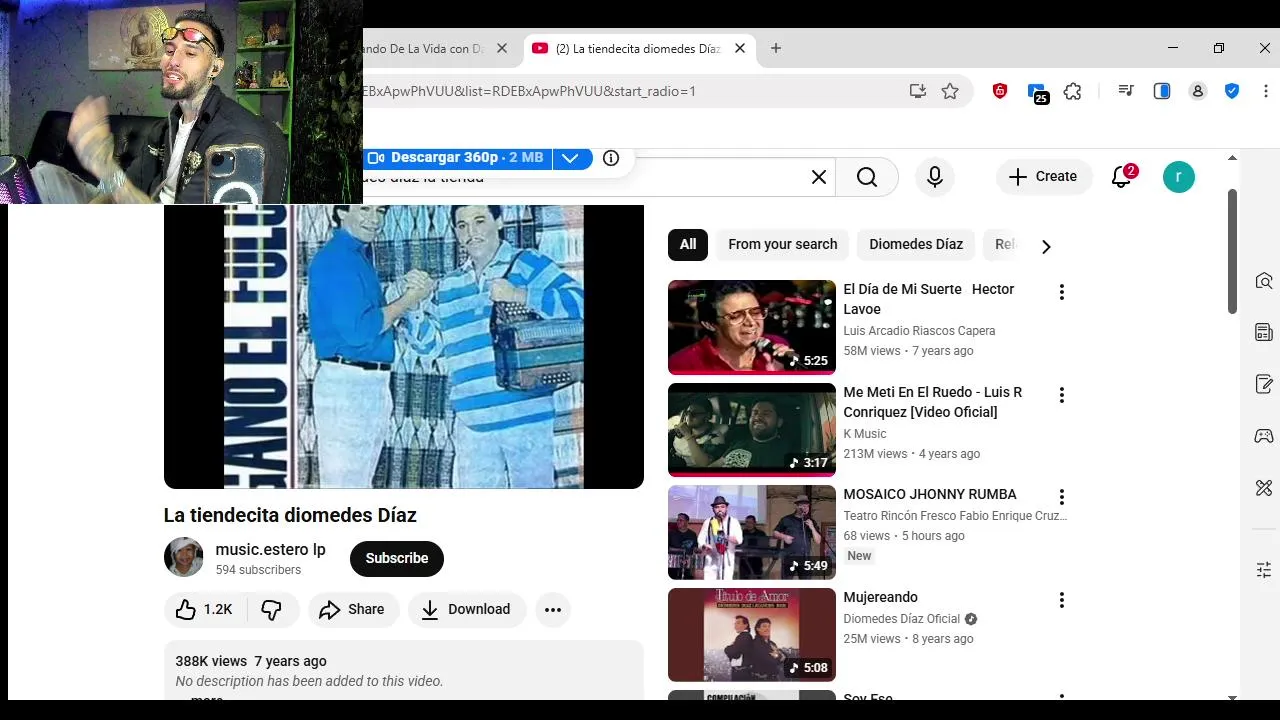Open El Día de Mi Suerte thumbnail
Screen dimensions: 1280x720
tap(752, 327)
